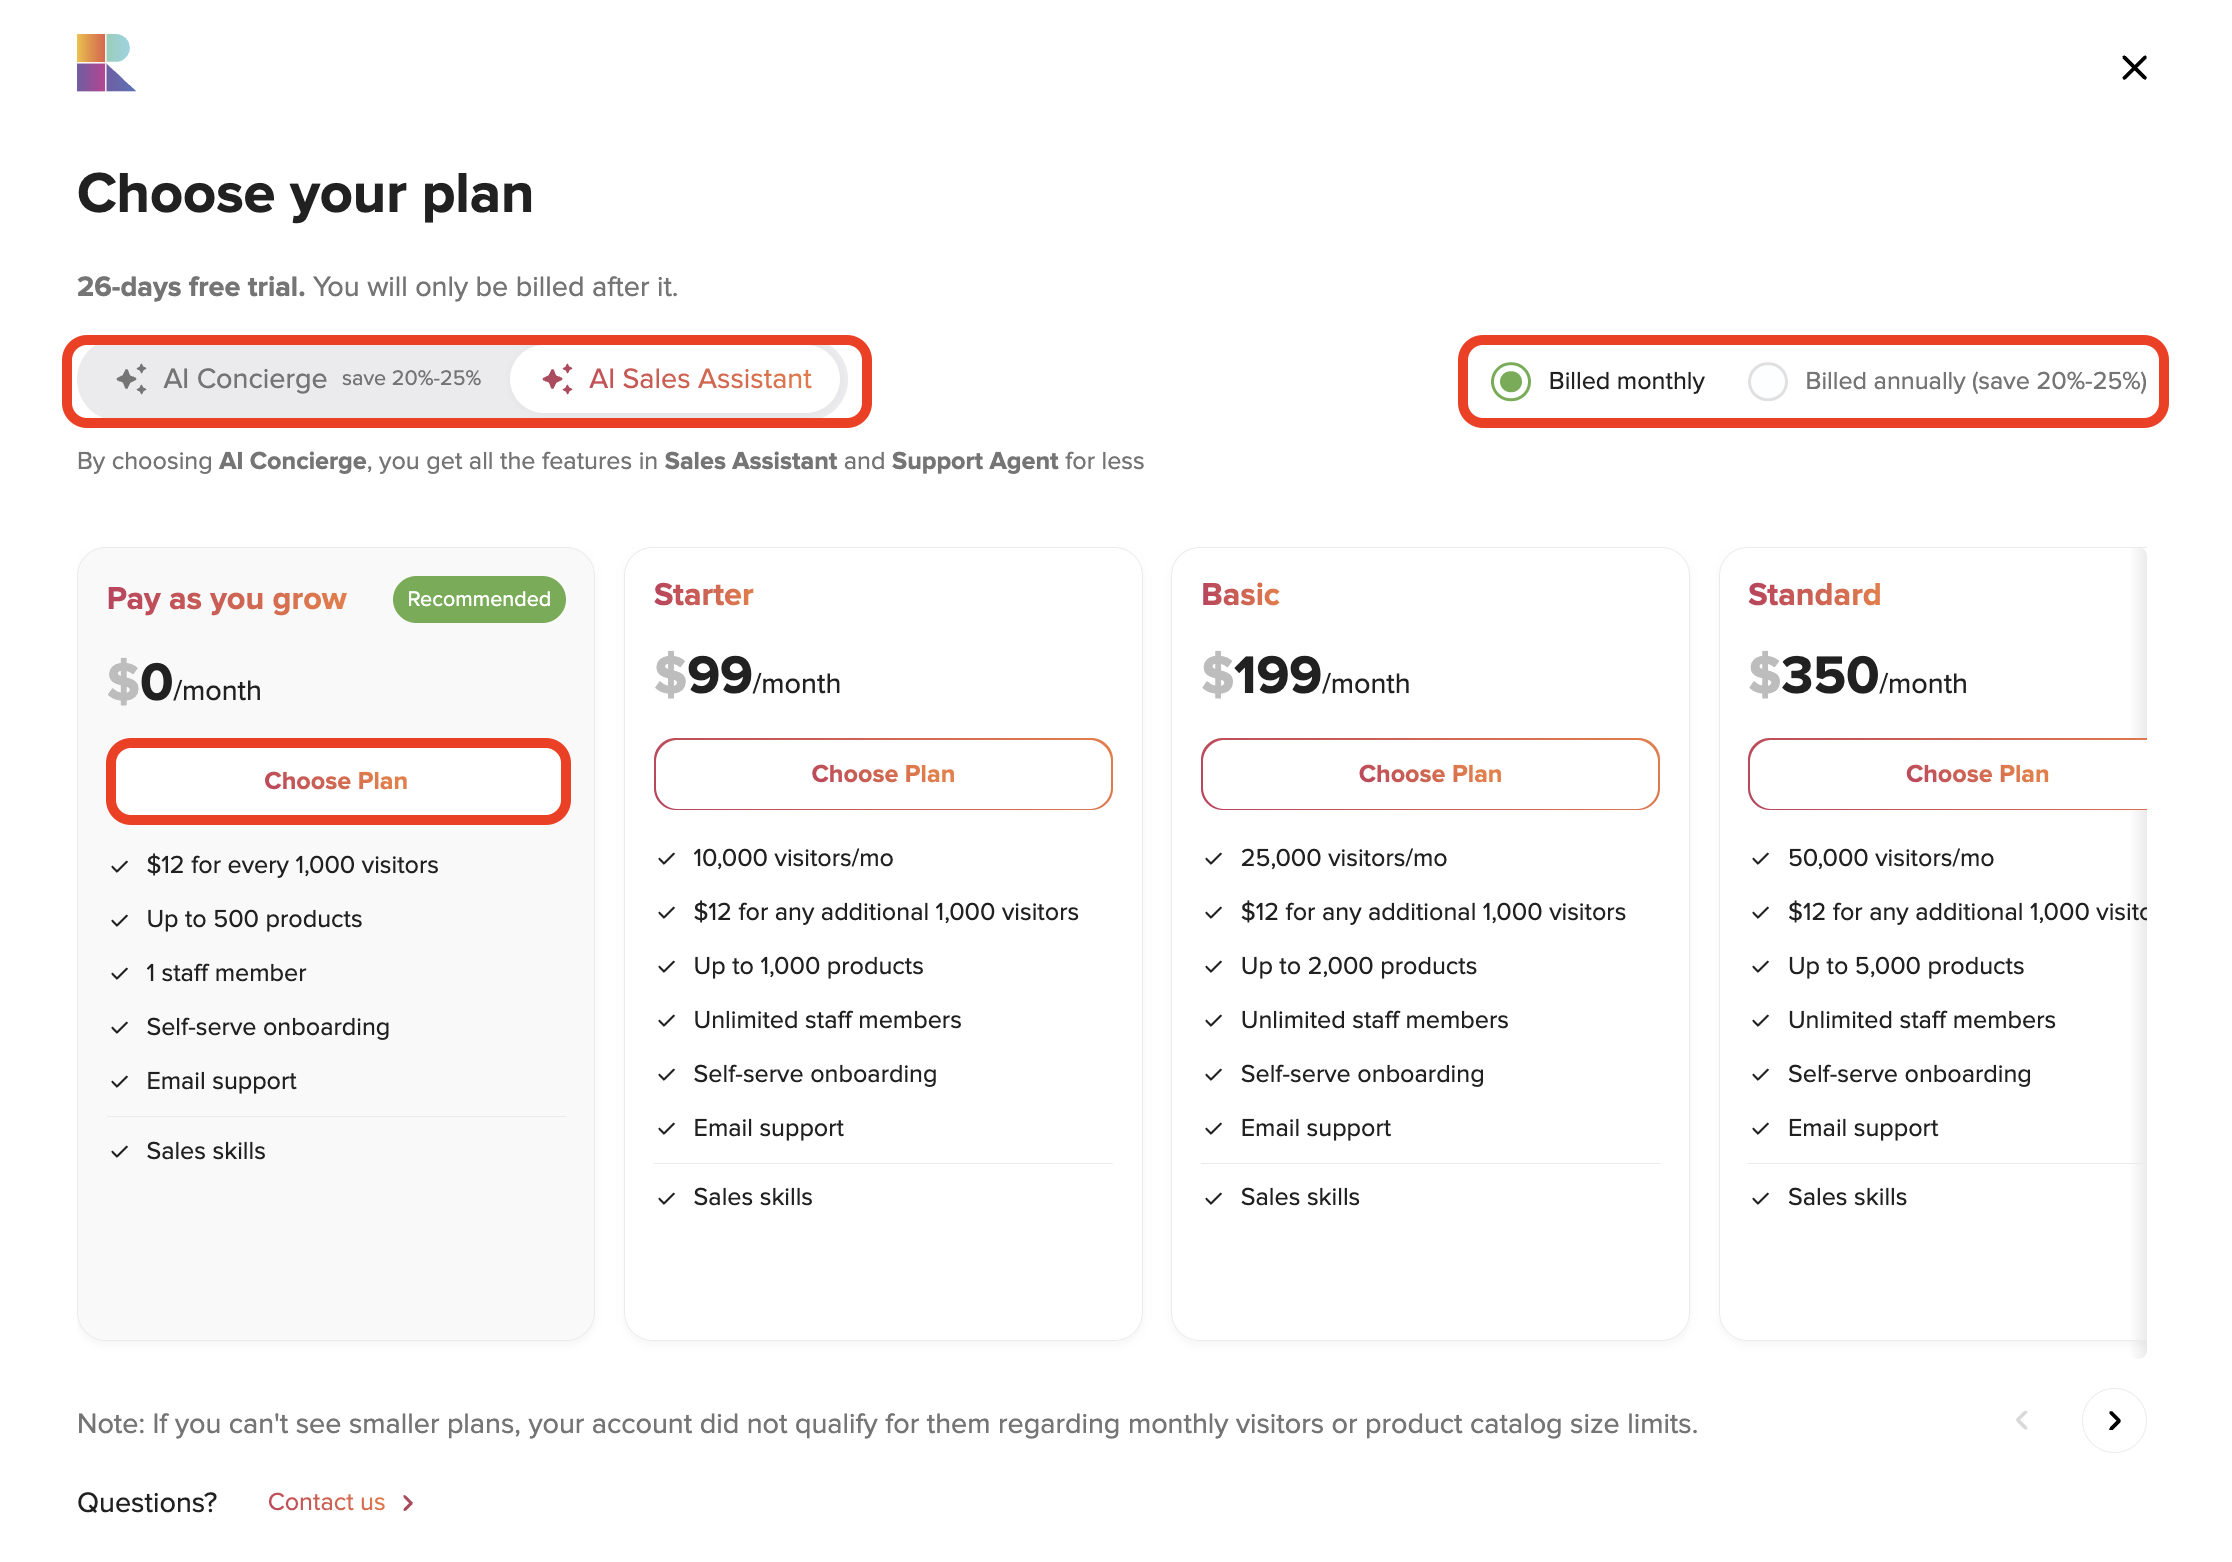Choose the Starter plan
The height and width of the screenshot is (1562, 2232).
pos(883,774)
